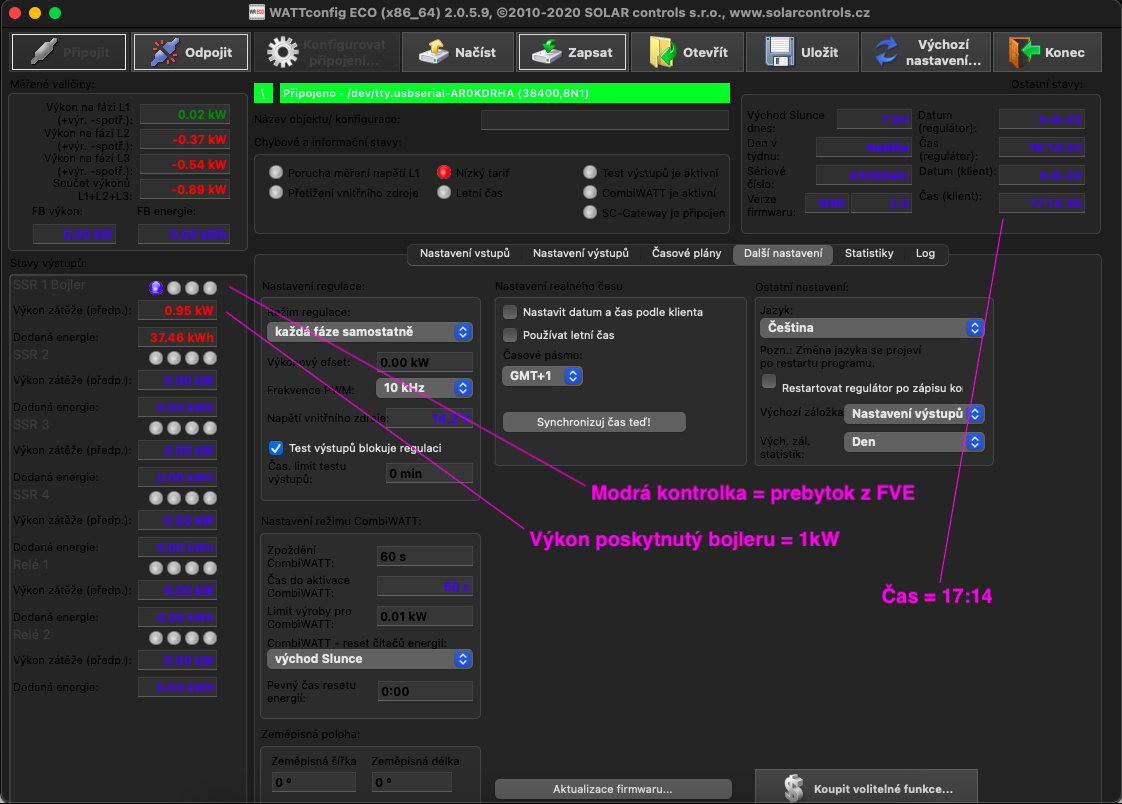Click the Limit výroby pro CombiWATT field
Screen dimensions: 1122x804
coord(424,616)
